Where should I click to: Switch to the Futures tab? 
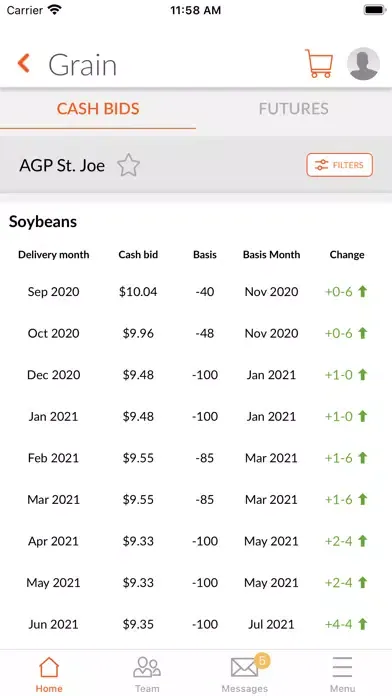pos(293,109)
